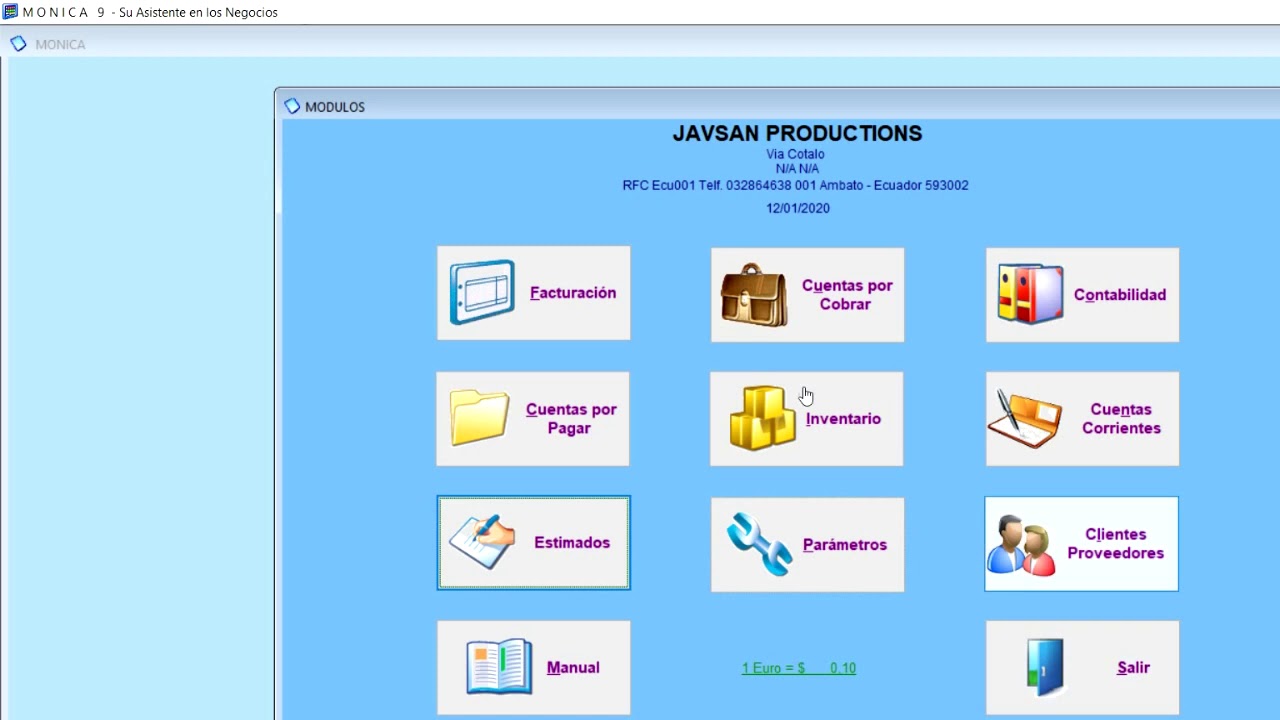Image resolution: width=1280 pixels, height=720 pixels.
Task: Click the MONICA 9 app icon in the title bar
Action: tap(10, 12)
